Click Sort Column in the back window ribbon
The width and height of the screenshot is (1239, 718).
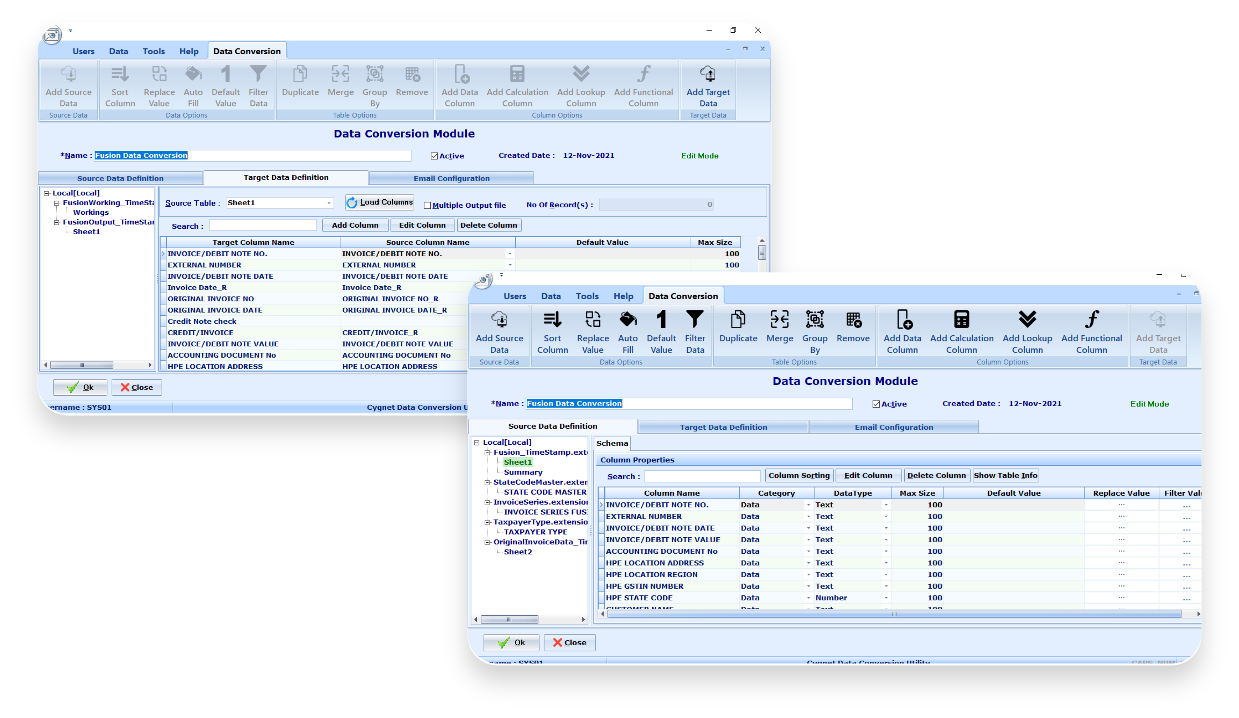120,86
